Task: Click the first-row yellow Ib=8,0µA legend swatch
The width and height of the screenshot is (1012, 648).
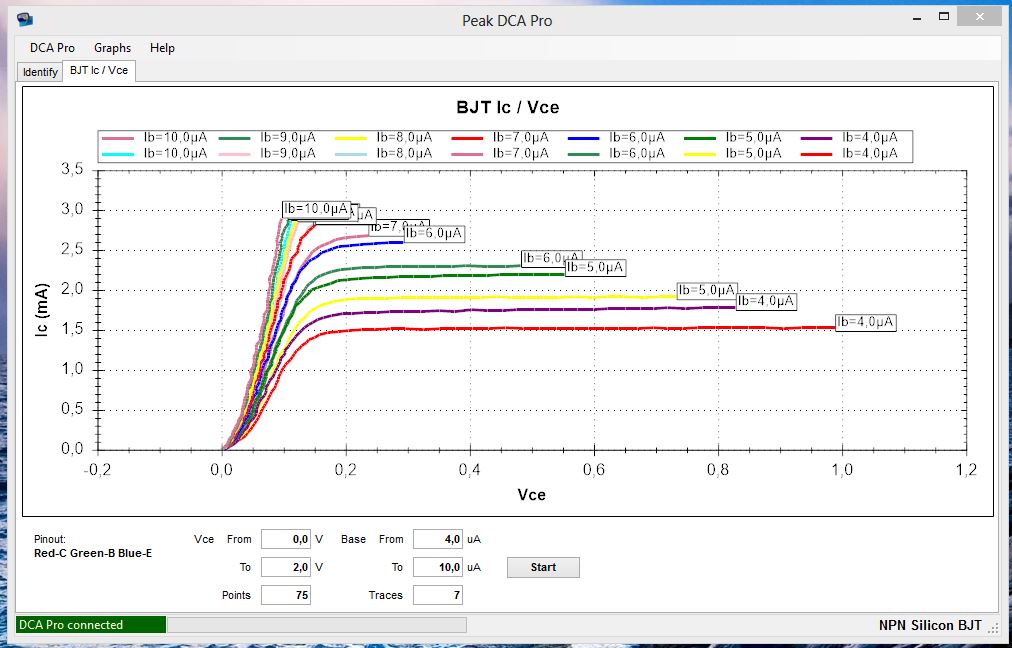Action: [x=351, y=137]
